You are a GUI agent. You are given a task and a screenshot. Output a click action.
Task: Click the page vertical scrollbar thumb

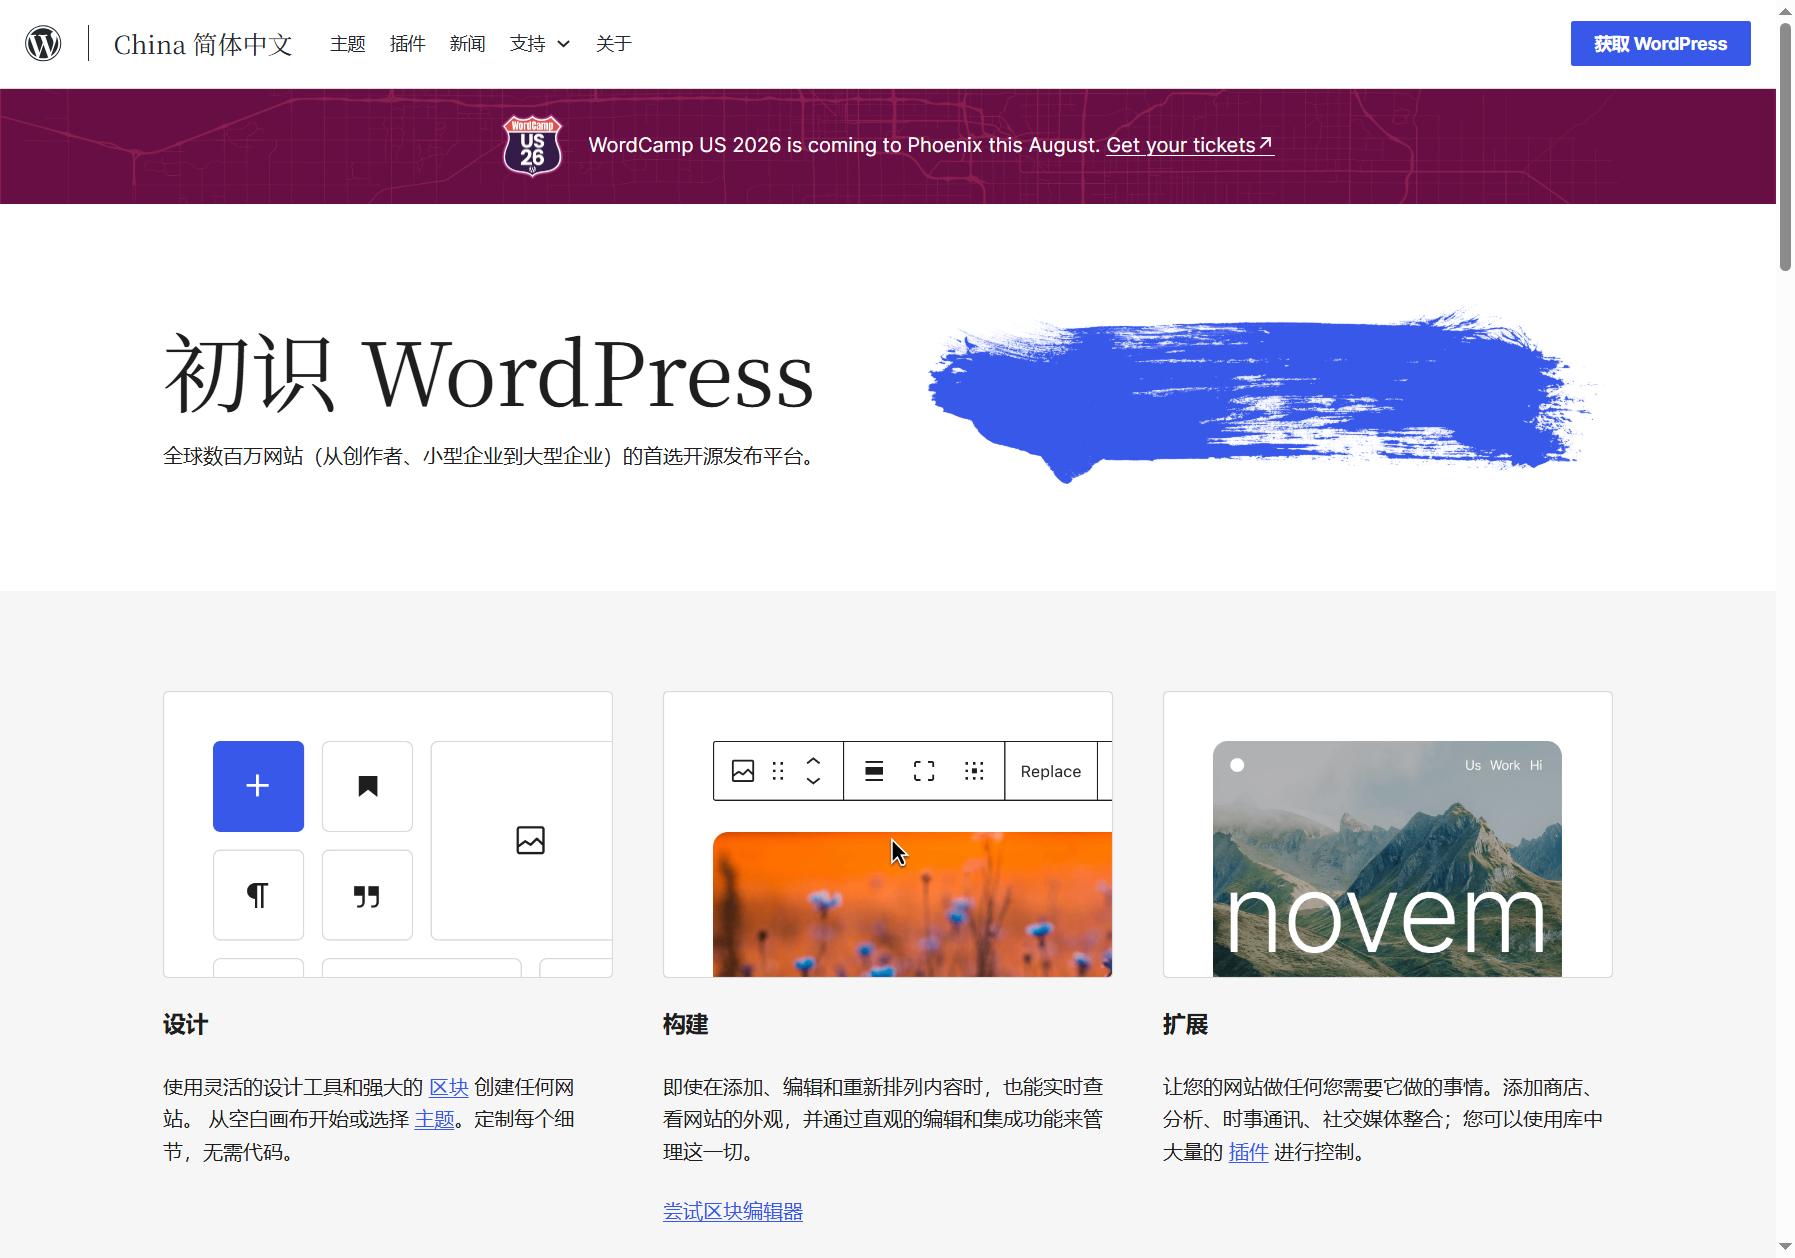point(1785,146)
